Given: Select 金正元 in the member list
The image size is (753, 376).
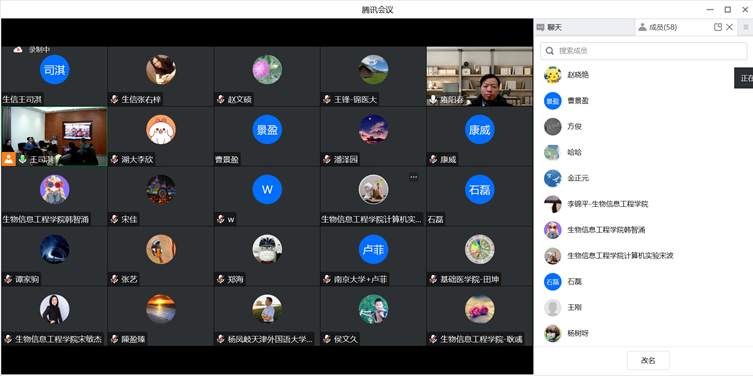Looking at the screenshot, I should point(644,178).
